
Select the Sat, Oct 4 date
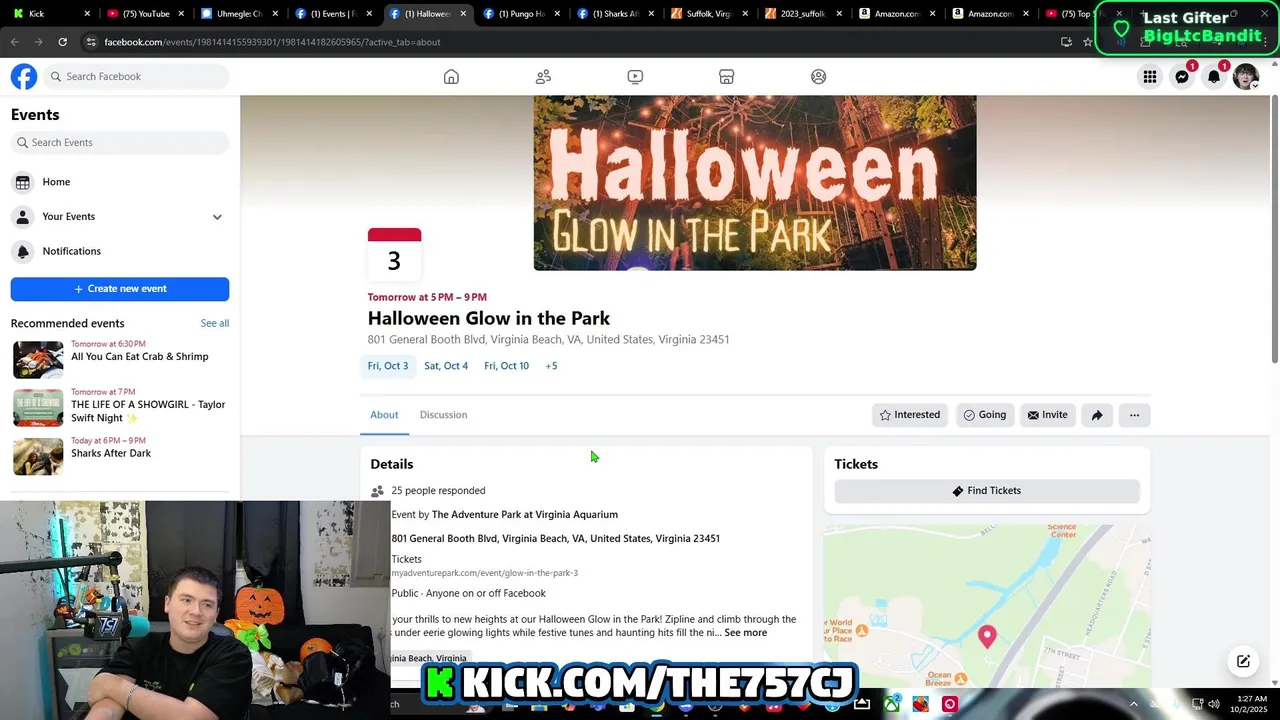pyautogui.click(x=446, y=366)
